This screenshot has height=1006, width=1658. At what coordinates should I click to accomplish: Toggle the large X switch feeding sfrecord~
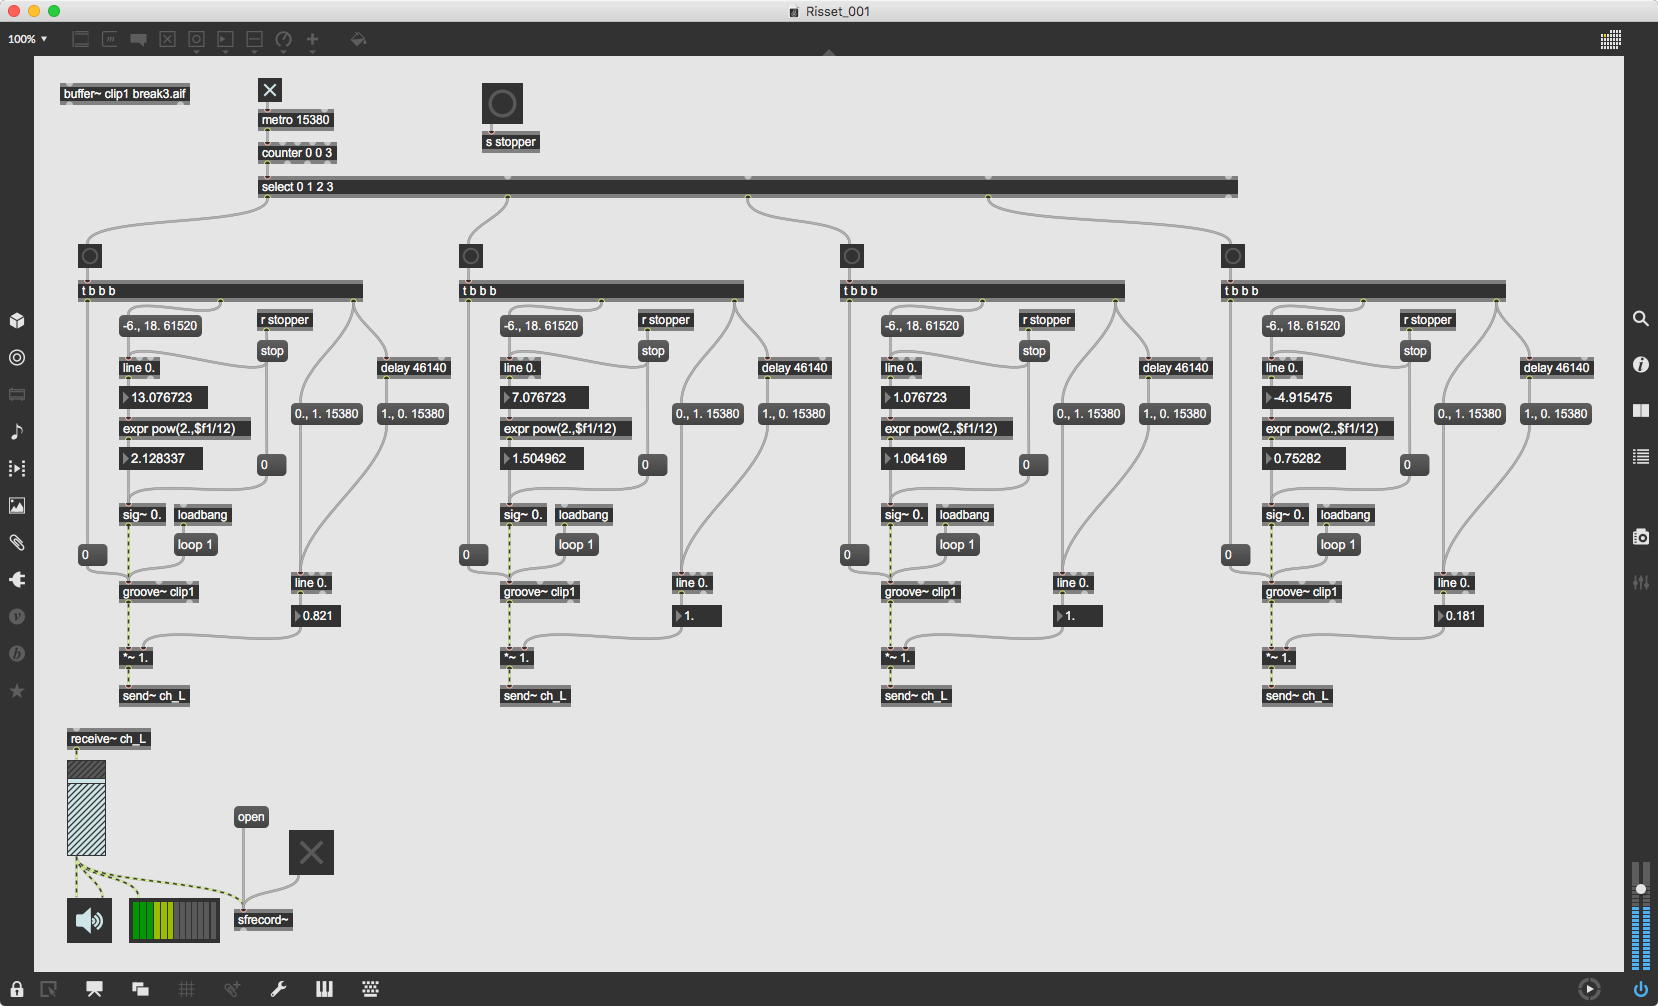[311, 852]
